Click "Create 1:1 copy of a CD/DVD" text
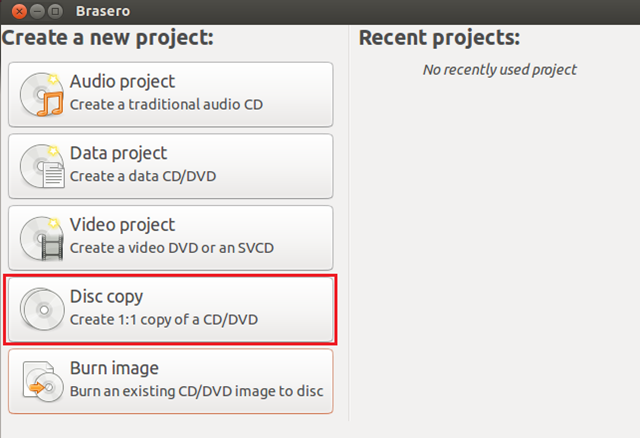Viewport: 640px width, 438px height. (x=165, y=320)
